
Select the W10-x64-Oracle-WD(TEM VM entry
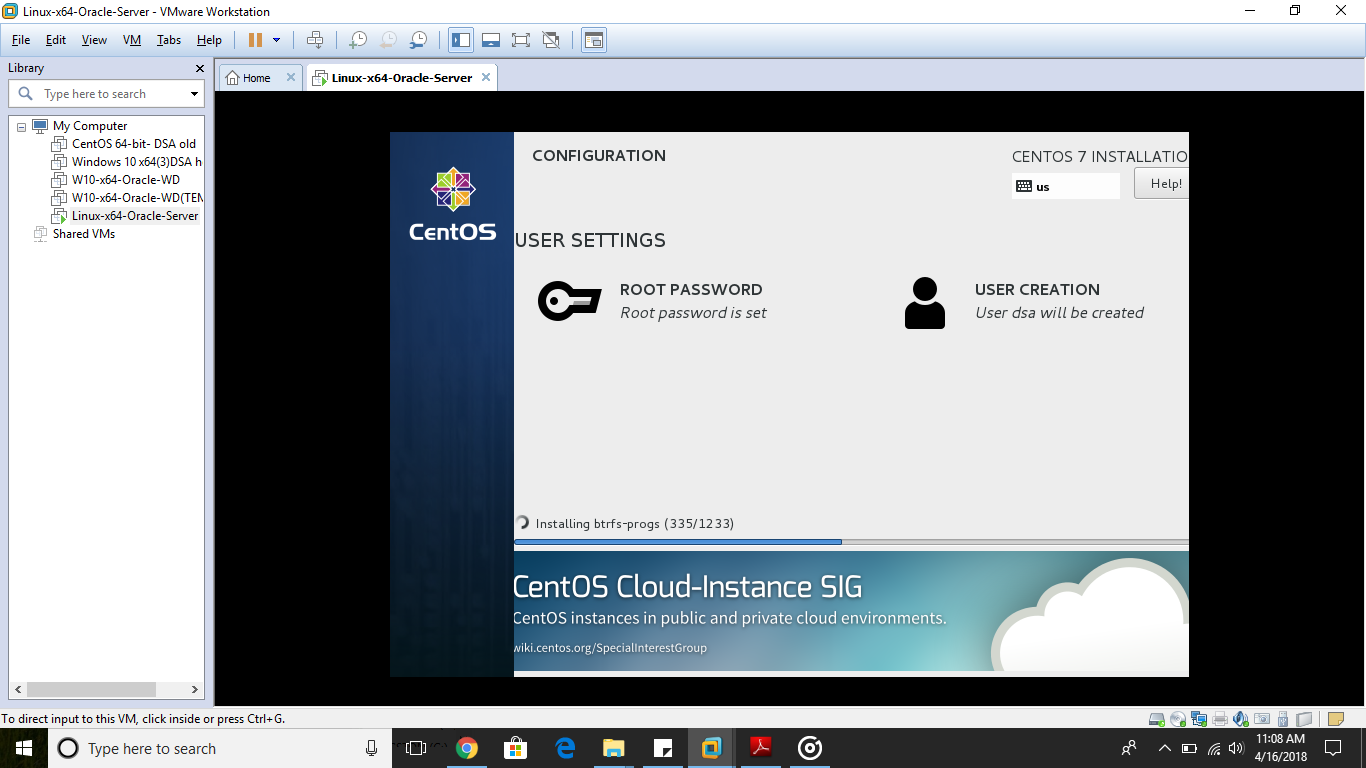click(127, 198)
